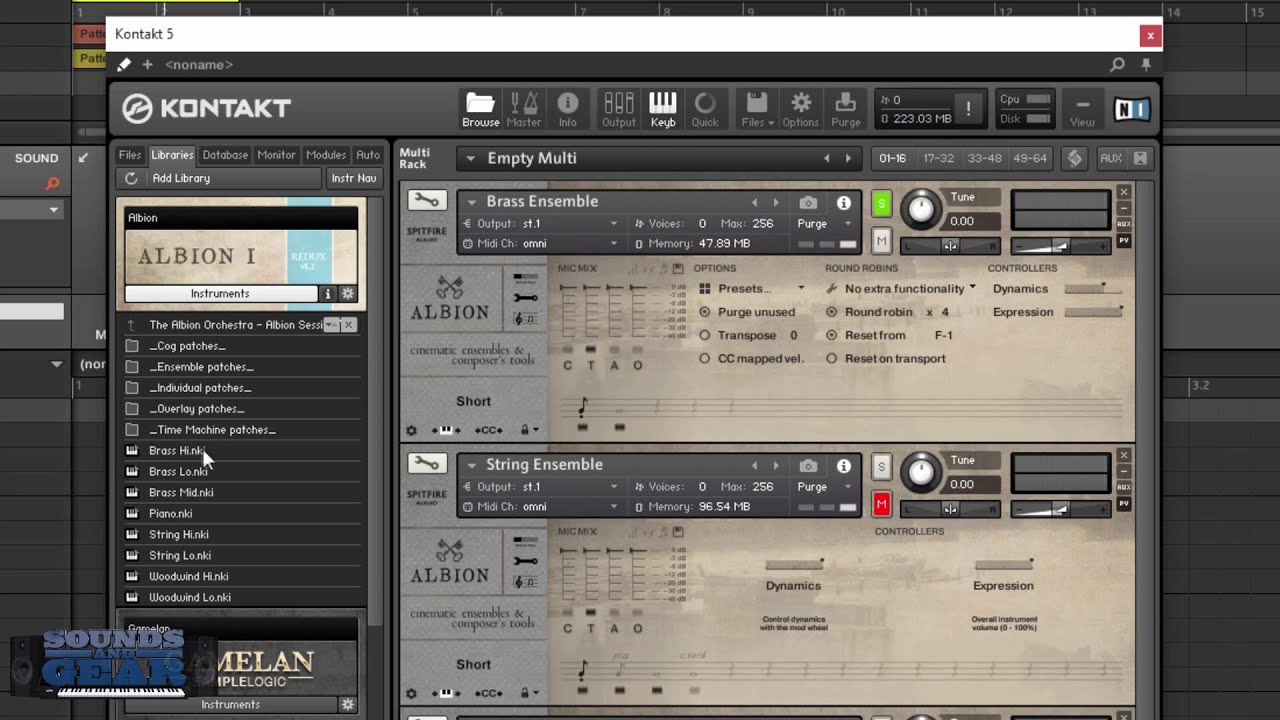The image size is (1280, 720).
Task: Toggle the Keyb on-screen keyboard icon
Action: coord(663,109)
